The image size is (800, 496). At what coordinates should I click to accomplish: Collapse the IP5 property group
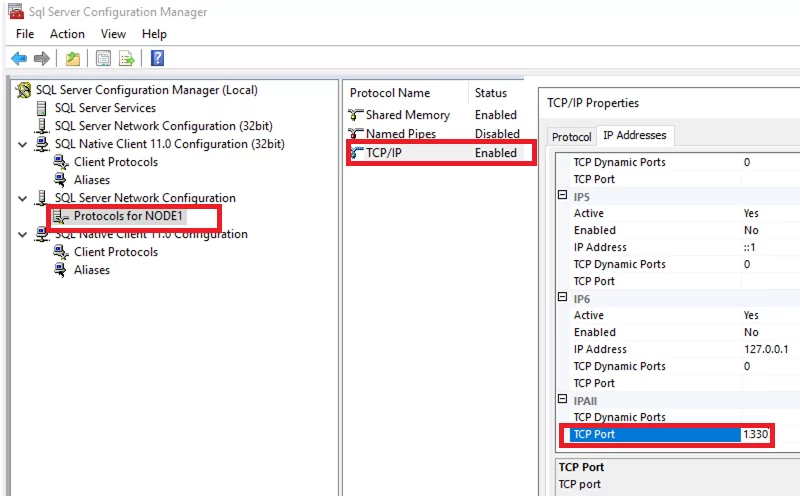(562, 195)
